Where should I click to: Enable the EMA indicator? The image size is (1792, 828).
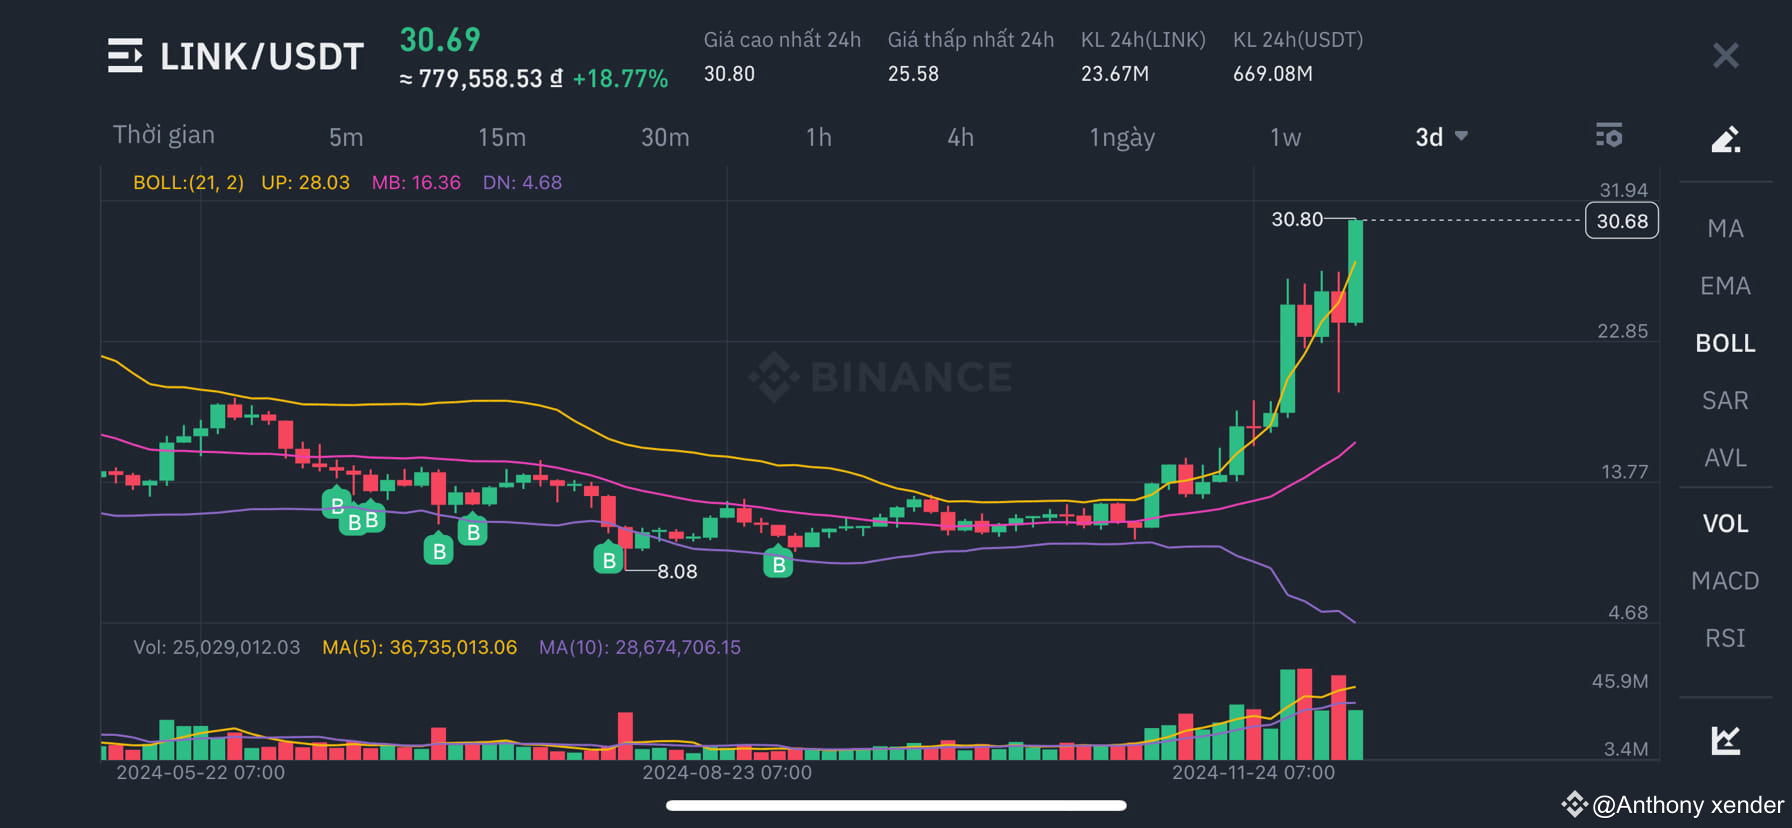coord(1725,286)
